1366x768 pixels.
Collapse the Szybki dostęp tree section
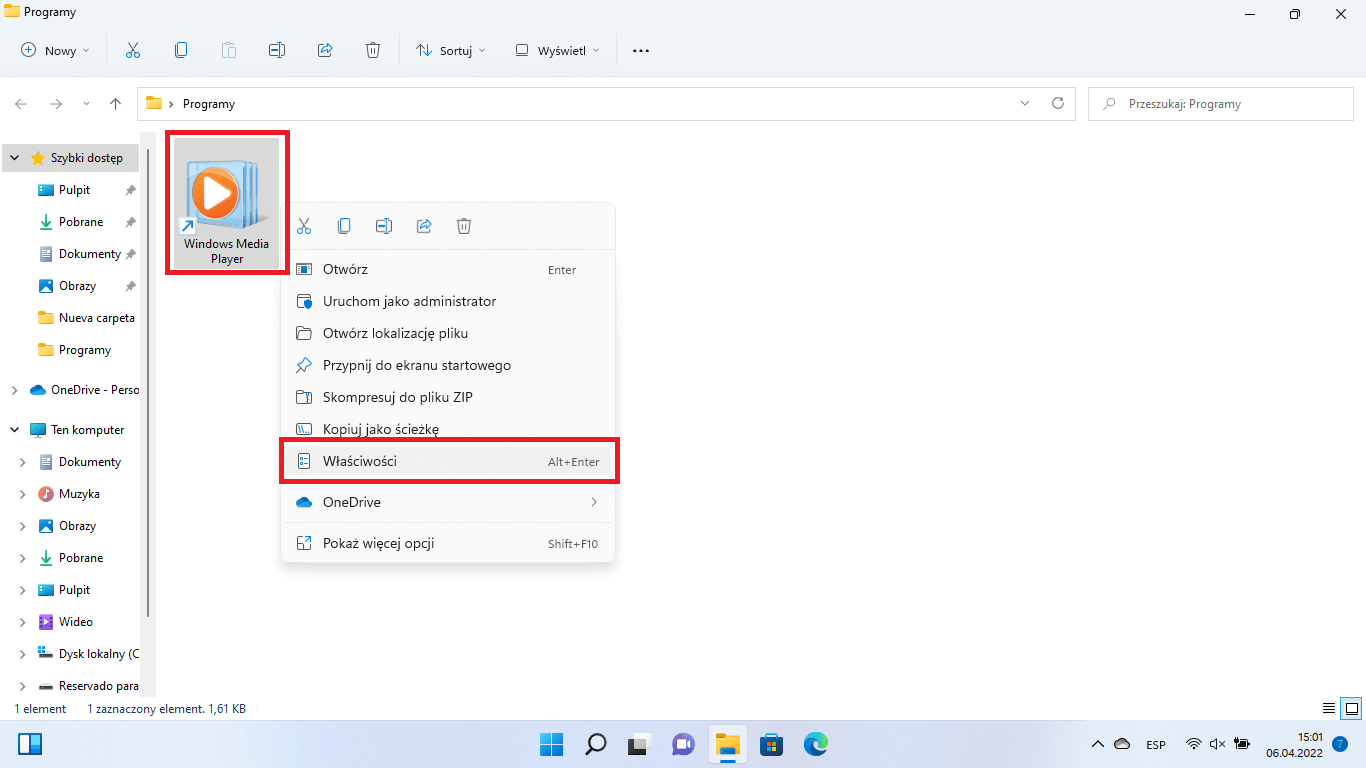point(15,158)
